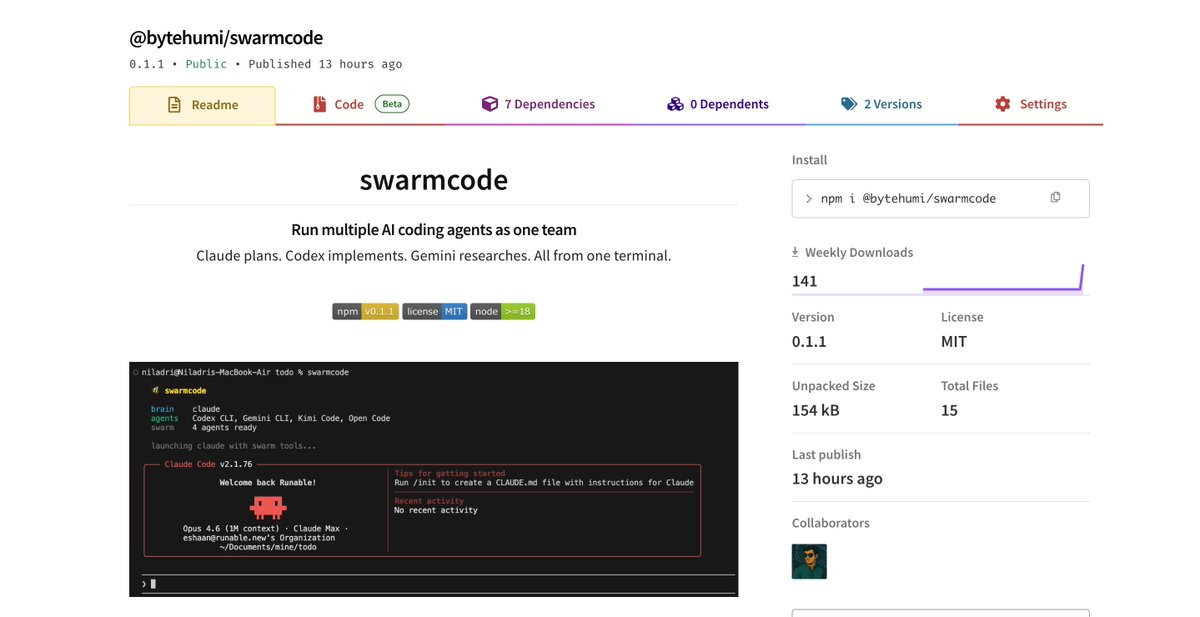Select the npm i @bytehumi/swarmcode install field
The height and width of the screenshot is (617, 1200).
click(940, 199)
